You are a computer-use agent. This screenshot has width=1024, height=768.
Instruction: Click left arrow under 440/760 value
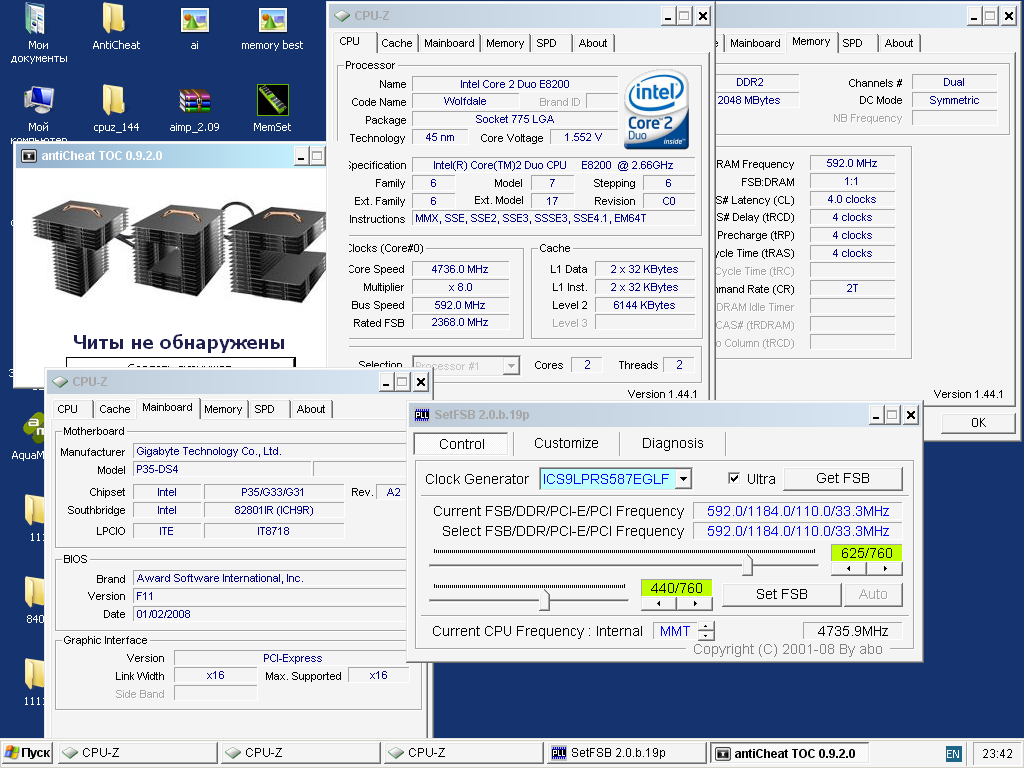[658, 603]
